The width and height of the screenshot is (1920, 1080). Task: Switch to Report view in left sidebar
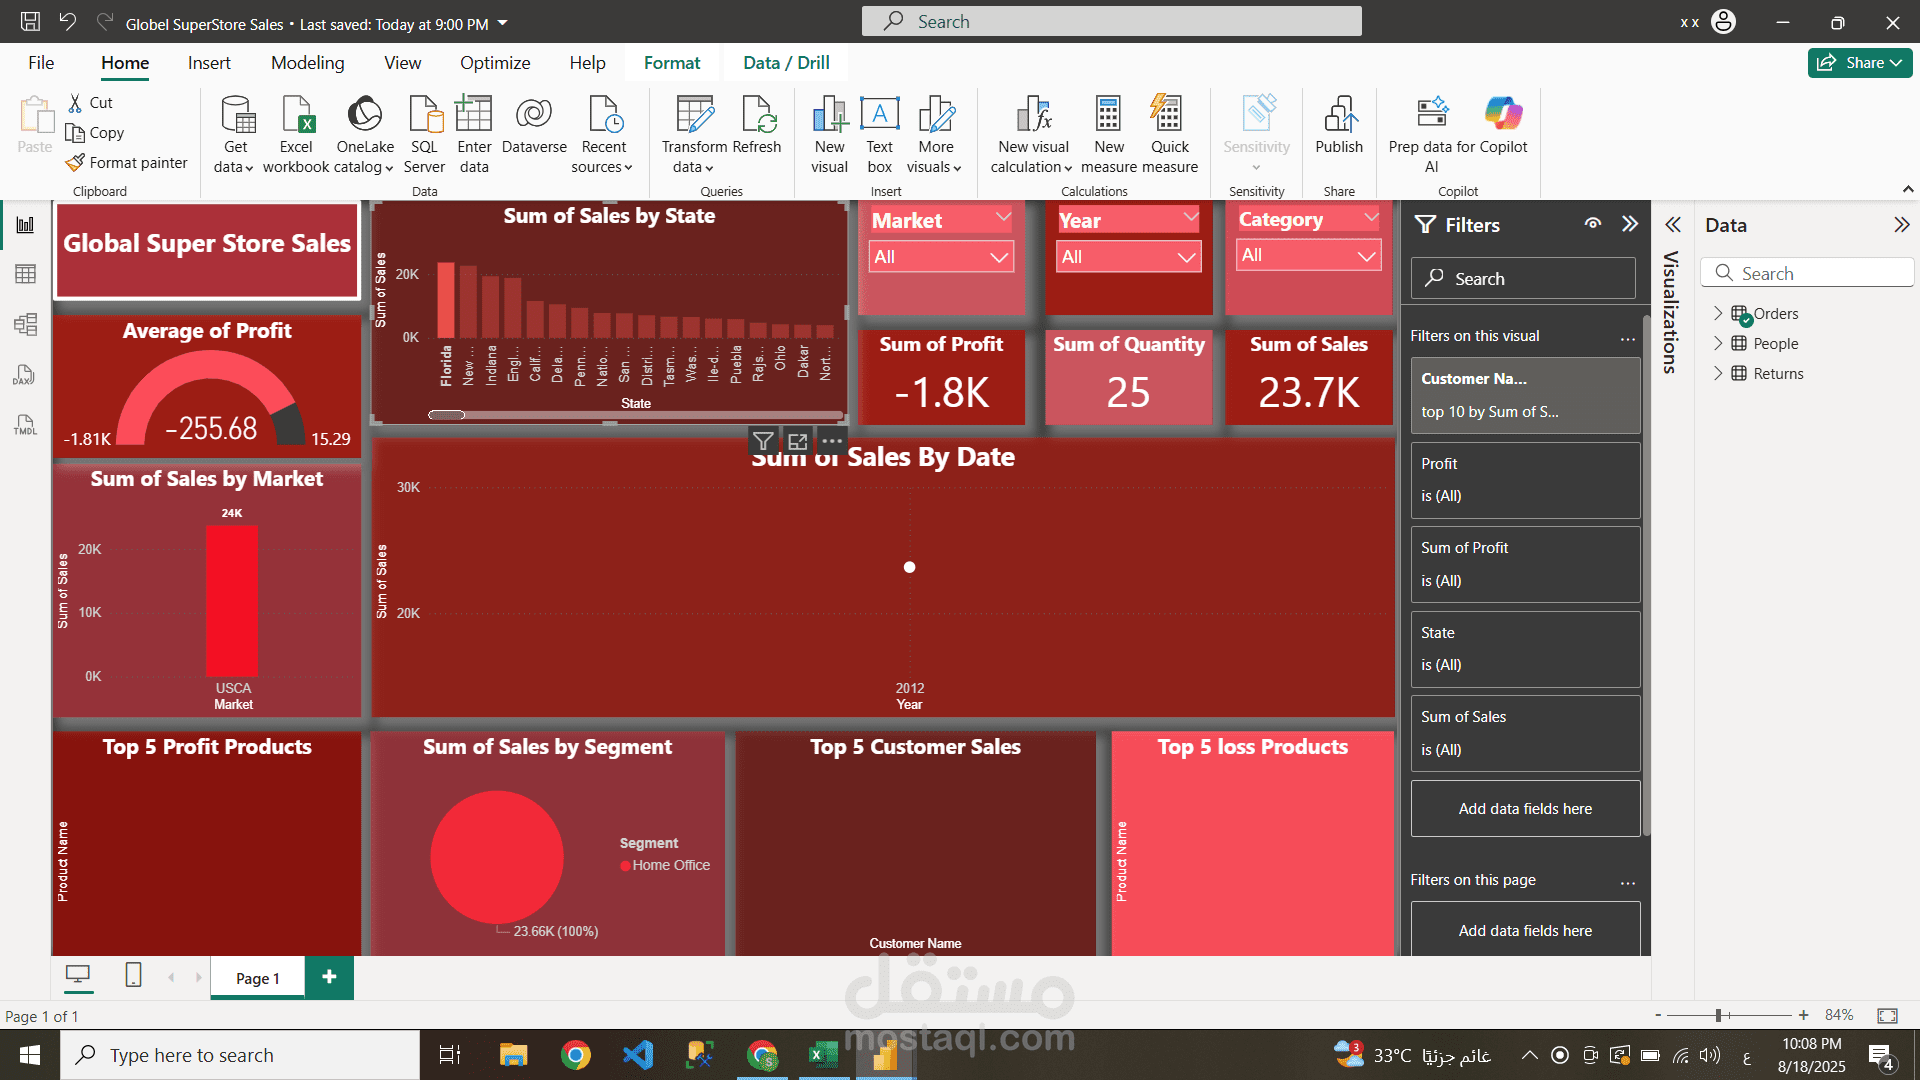click(25, 225)
